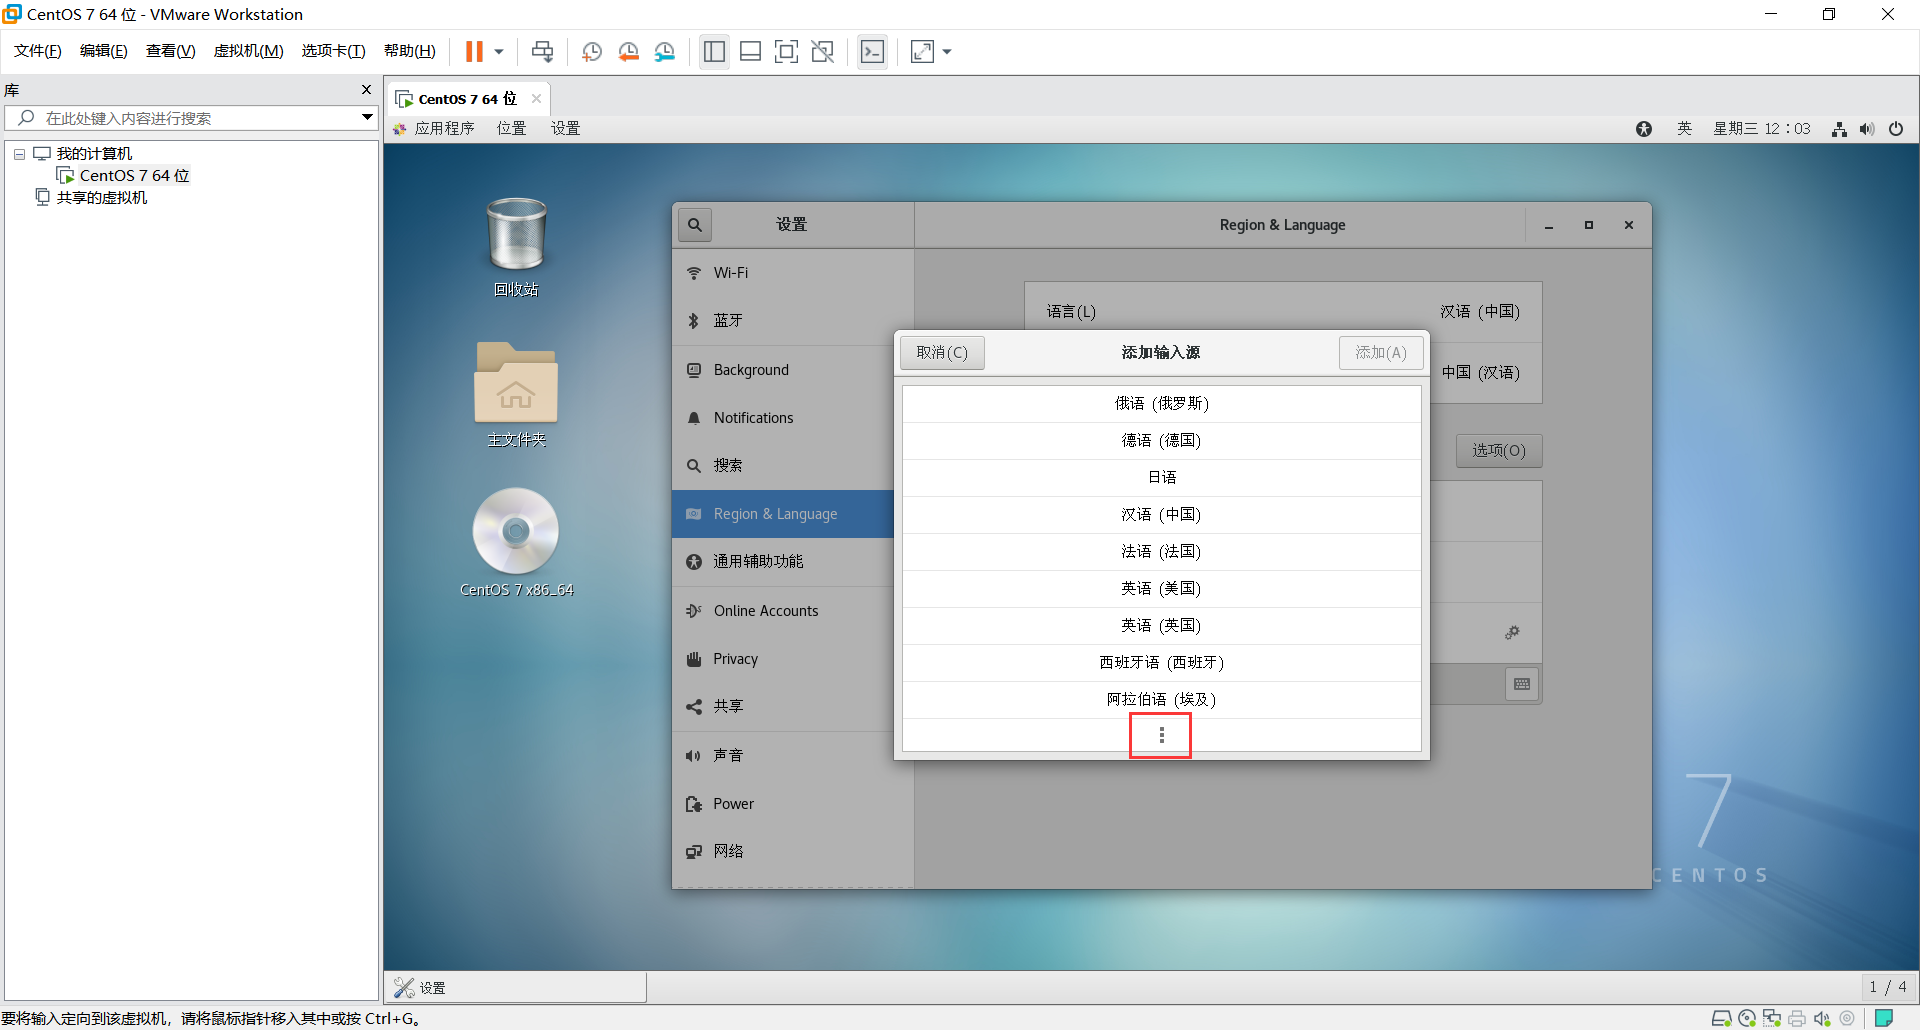The height and width of the screenshot is (1030, 1920).
Task: Click the 取消(C) button
Action: coord(942,353)
